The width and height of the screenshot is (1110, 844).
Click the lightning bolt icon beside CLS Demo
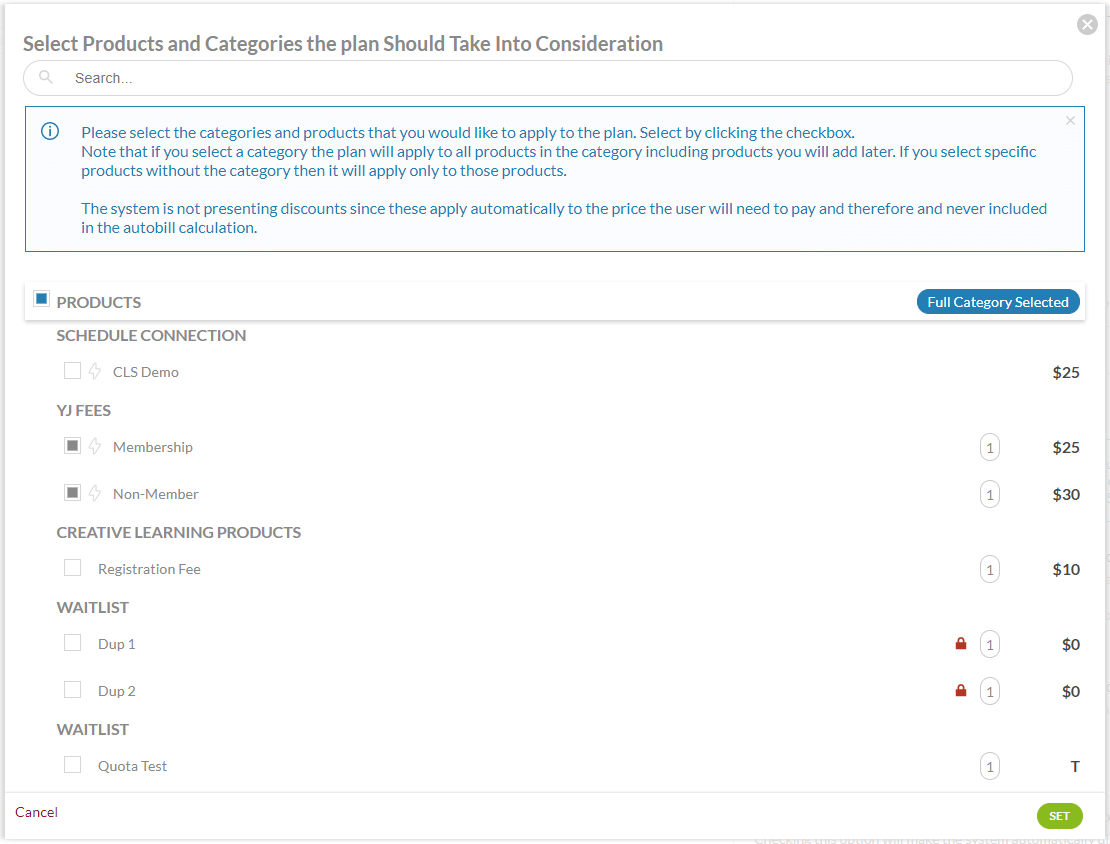tap(95, 372)
